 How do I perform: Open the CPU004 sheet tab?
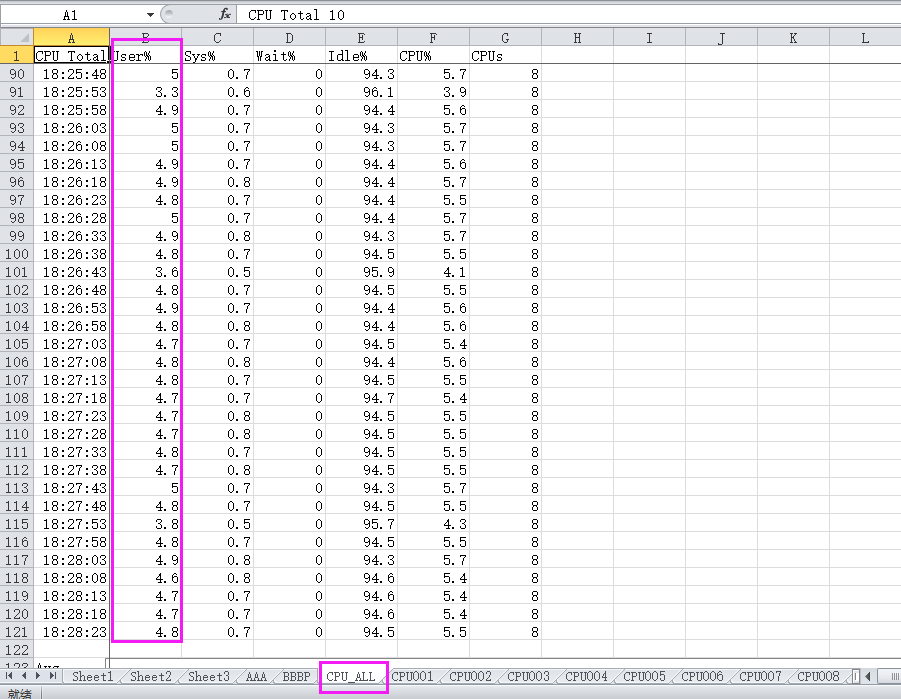click(x=586, y=677)
